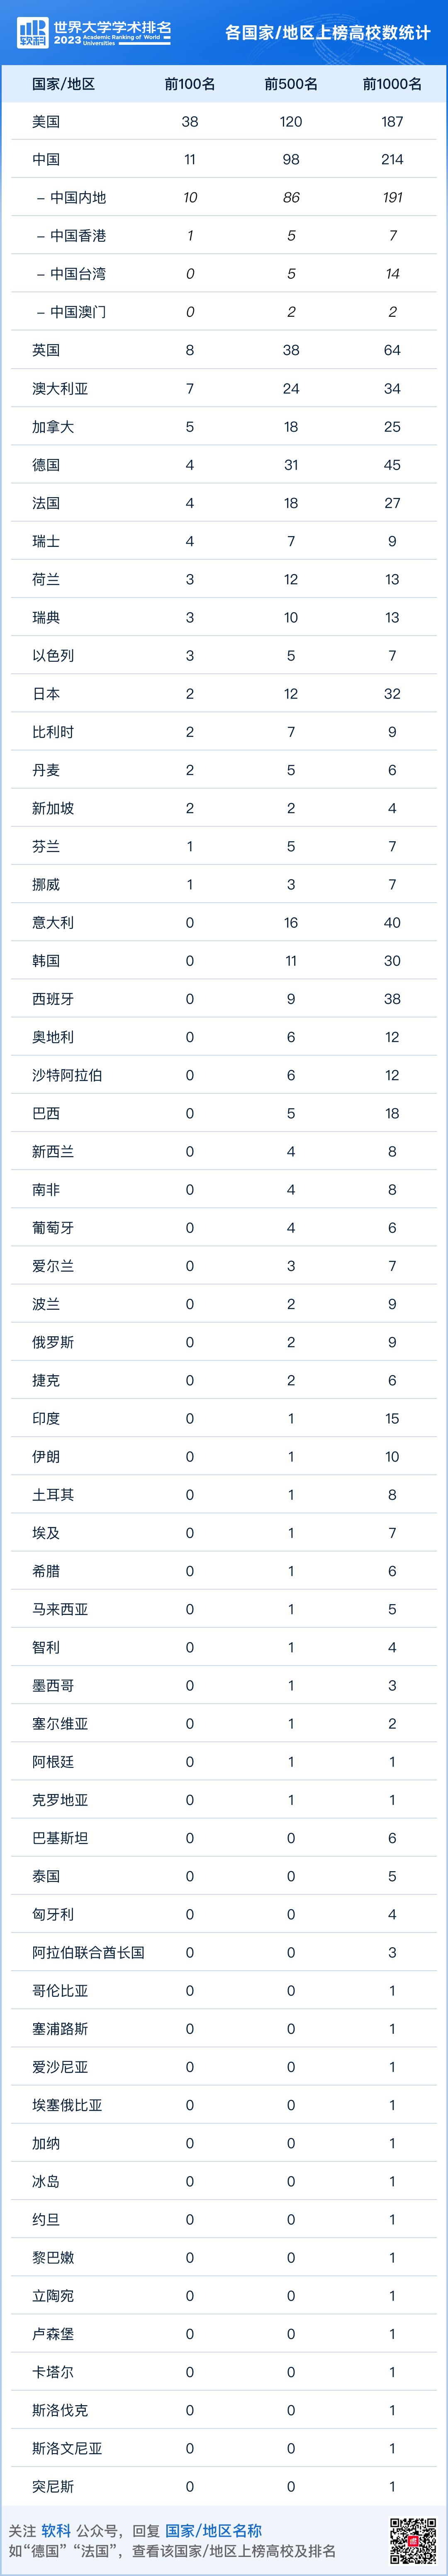
Task: Click the 国家/地区名称 link in the footer
Action: pos(213,2530)
